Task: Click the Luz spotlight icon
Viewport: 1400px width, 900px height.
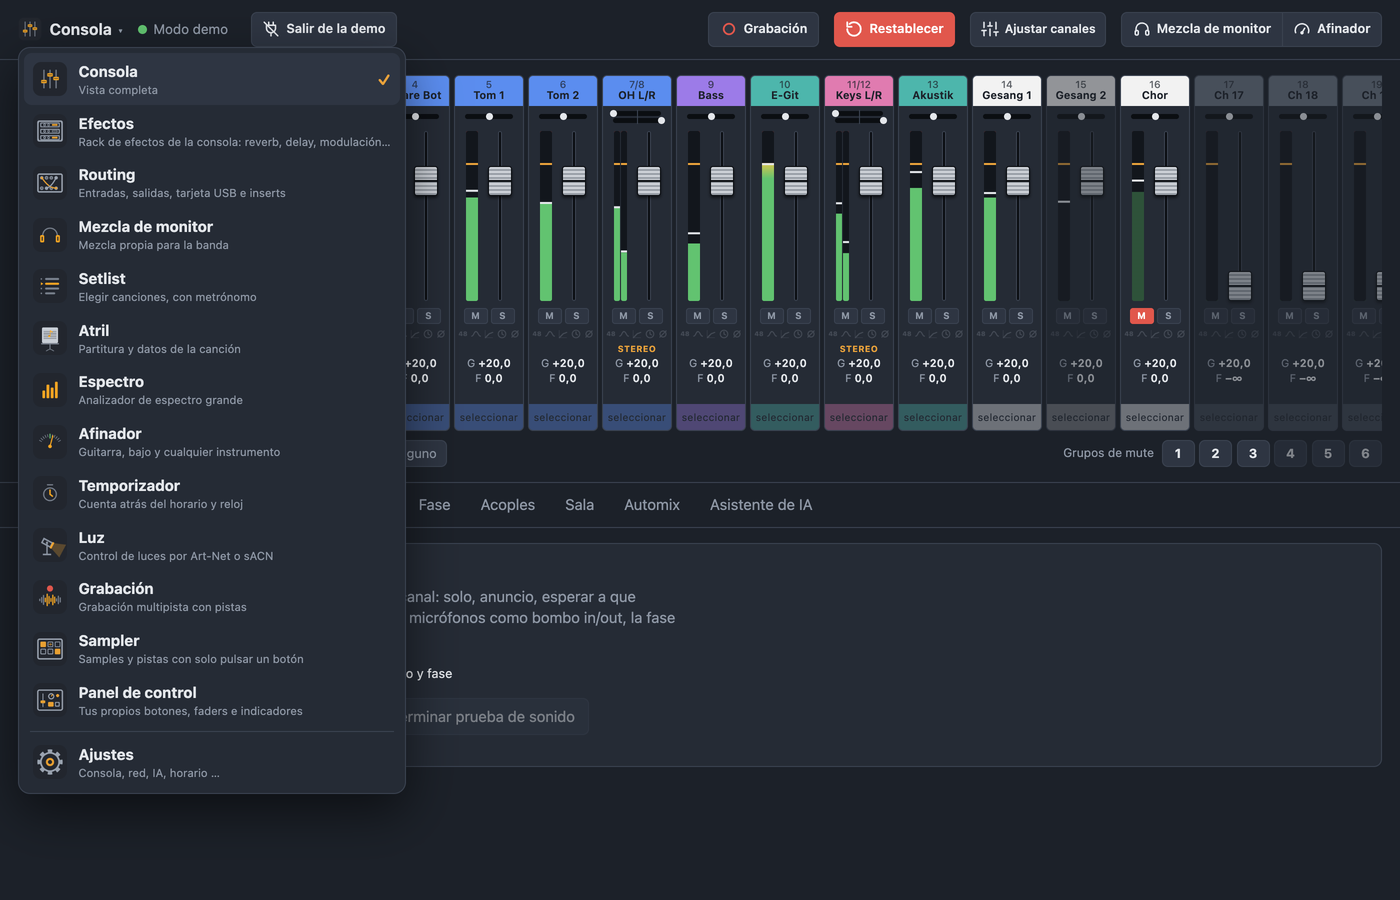Action: [x=50, y=546]
